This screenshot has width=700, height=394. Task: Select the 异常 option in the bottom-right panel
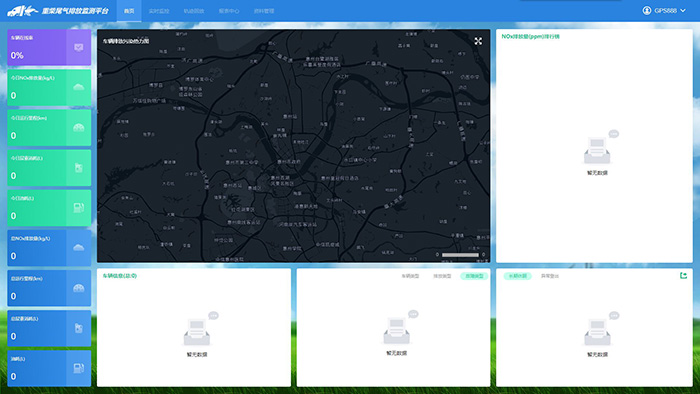[x=550, y=276]
